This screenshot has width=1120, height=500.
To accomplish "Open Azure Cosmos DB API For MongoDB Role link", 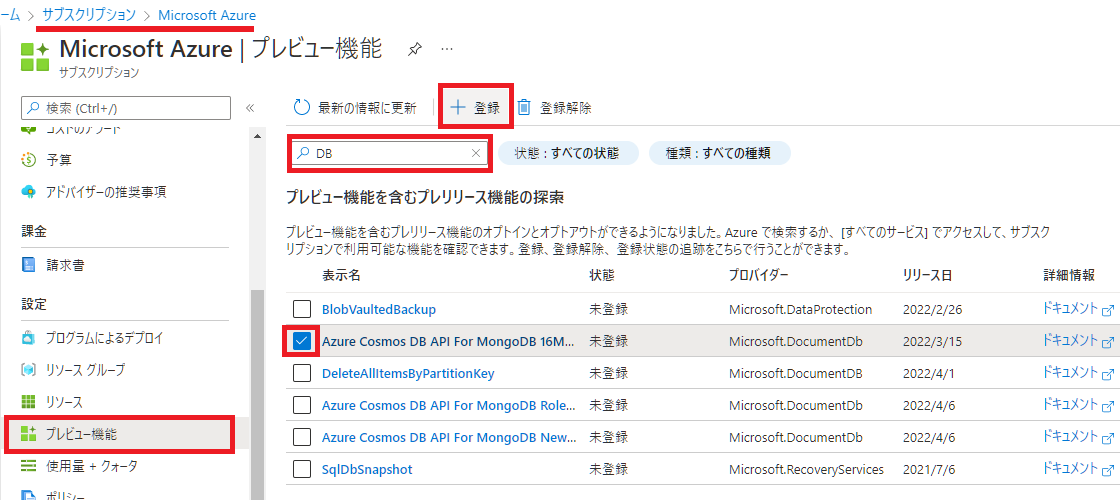I will (x=449, y=406).
